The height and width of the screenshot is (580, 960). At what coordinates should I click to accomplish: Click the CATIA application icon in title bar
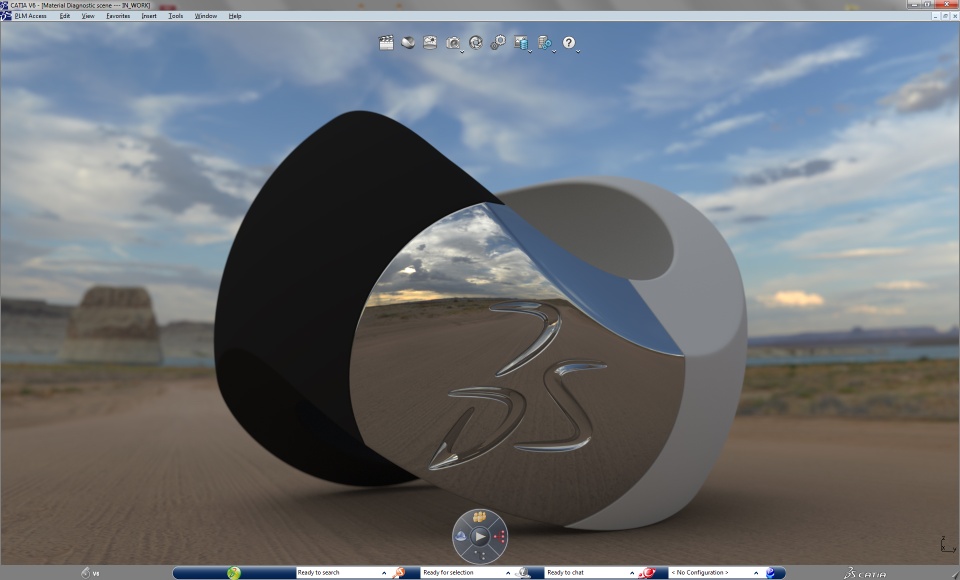(5, 5)
